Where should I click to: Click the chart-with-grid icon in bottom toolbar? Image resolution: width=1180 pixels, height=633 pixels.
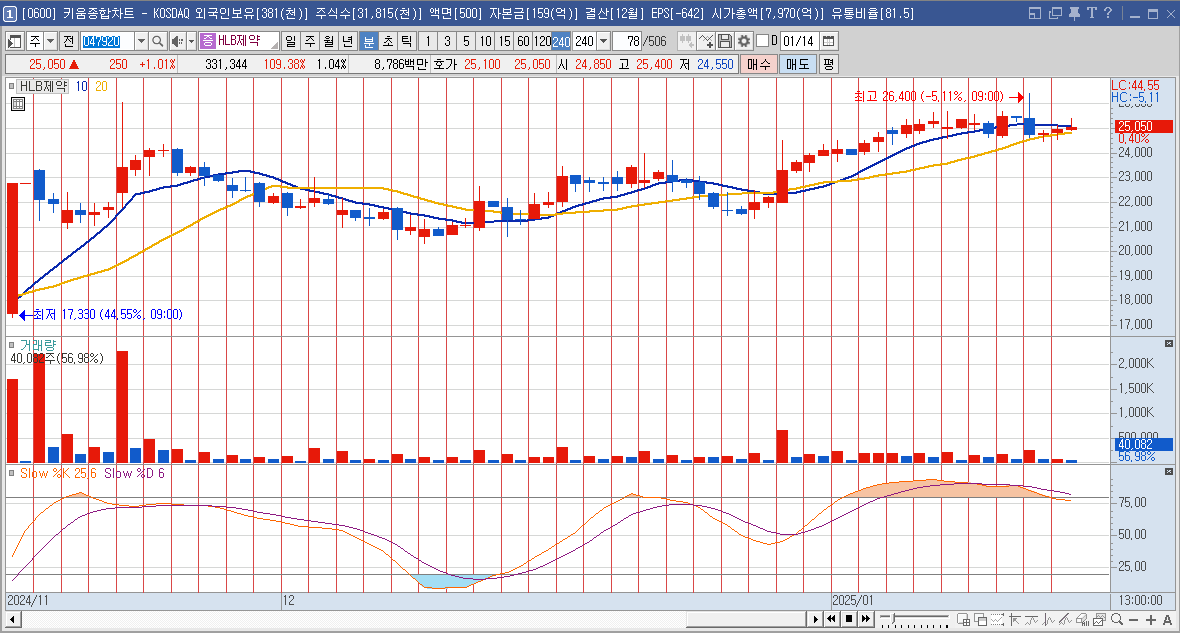pyautogui.click(x=963, y=619)
